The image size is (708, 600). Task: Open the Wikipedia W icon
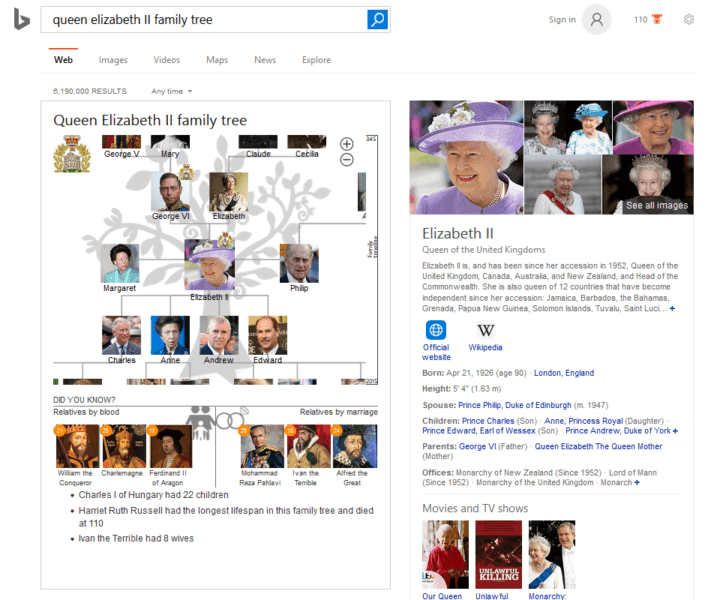pyautogui.click(x=485, y=330)
